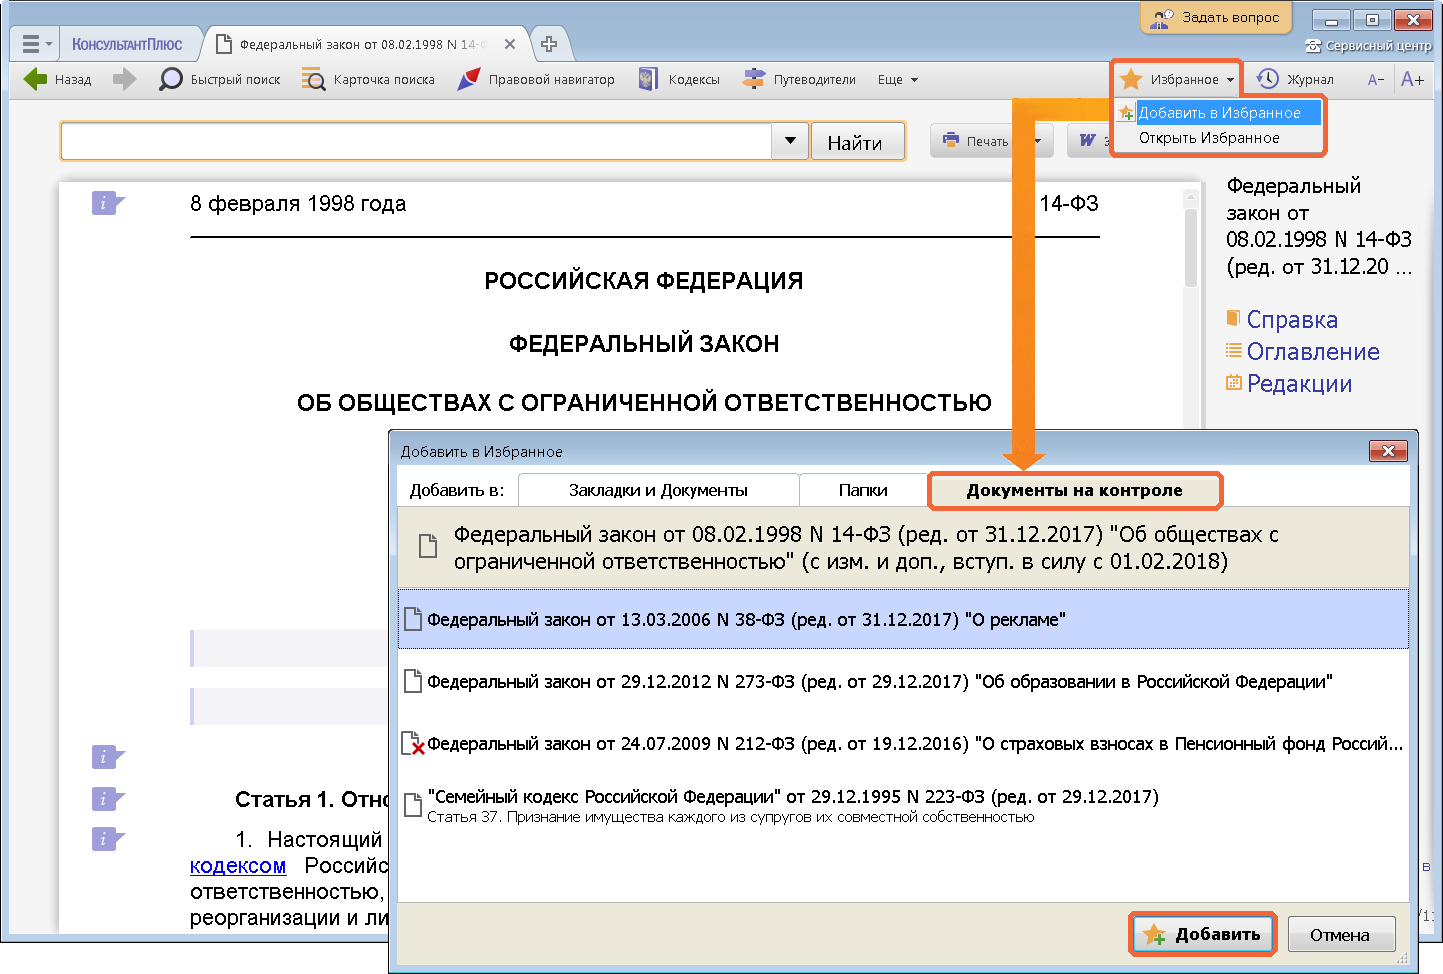Click the green Back arrow icon

tap(35, 79)
